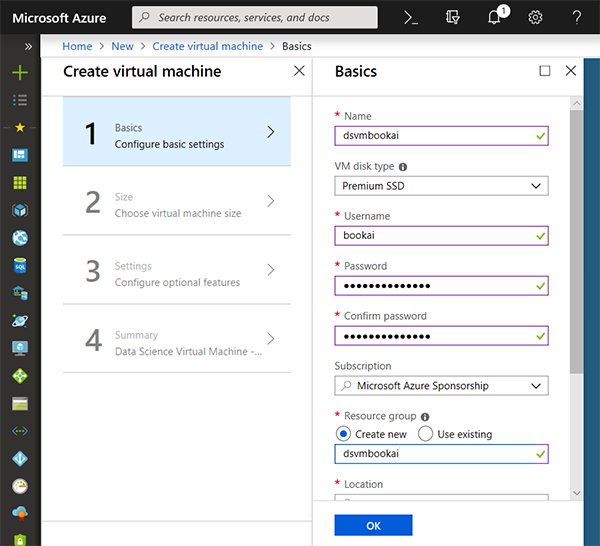600x546 pixels.
Task: Open SQL databases in the sidebar
Action: [x=20, y=266]
